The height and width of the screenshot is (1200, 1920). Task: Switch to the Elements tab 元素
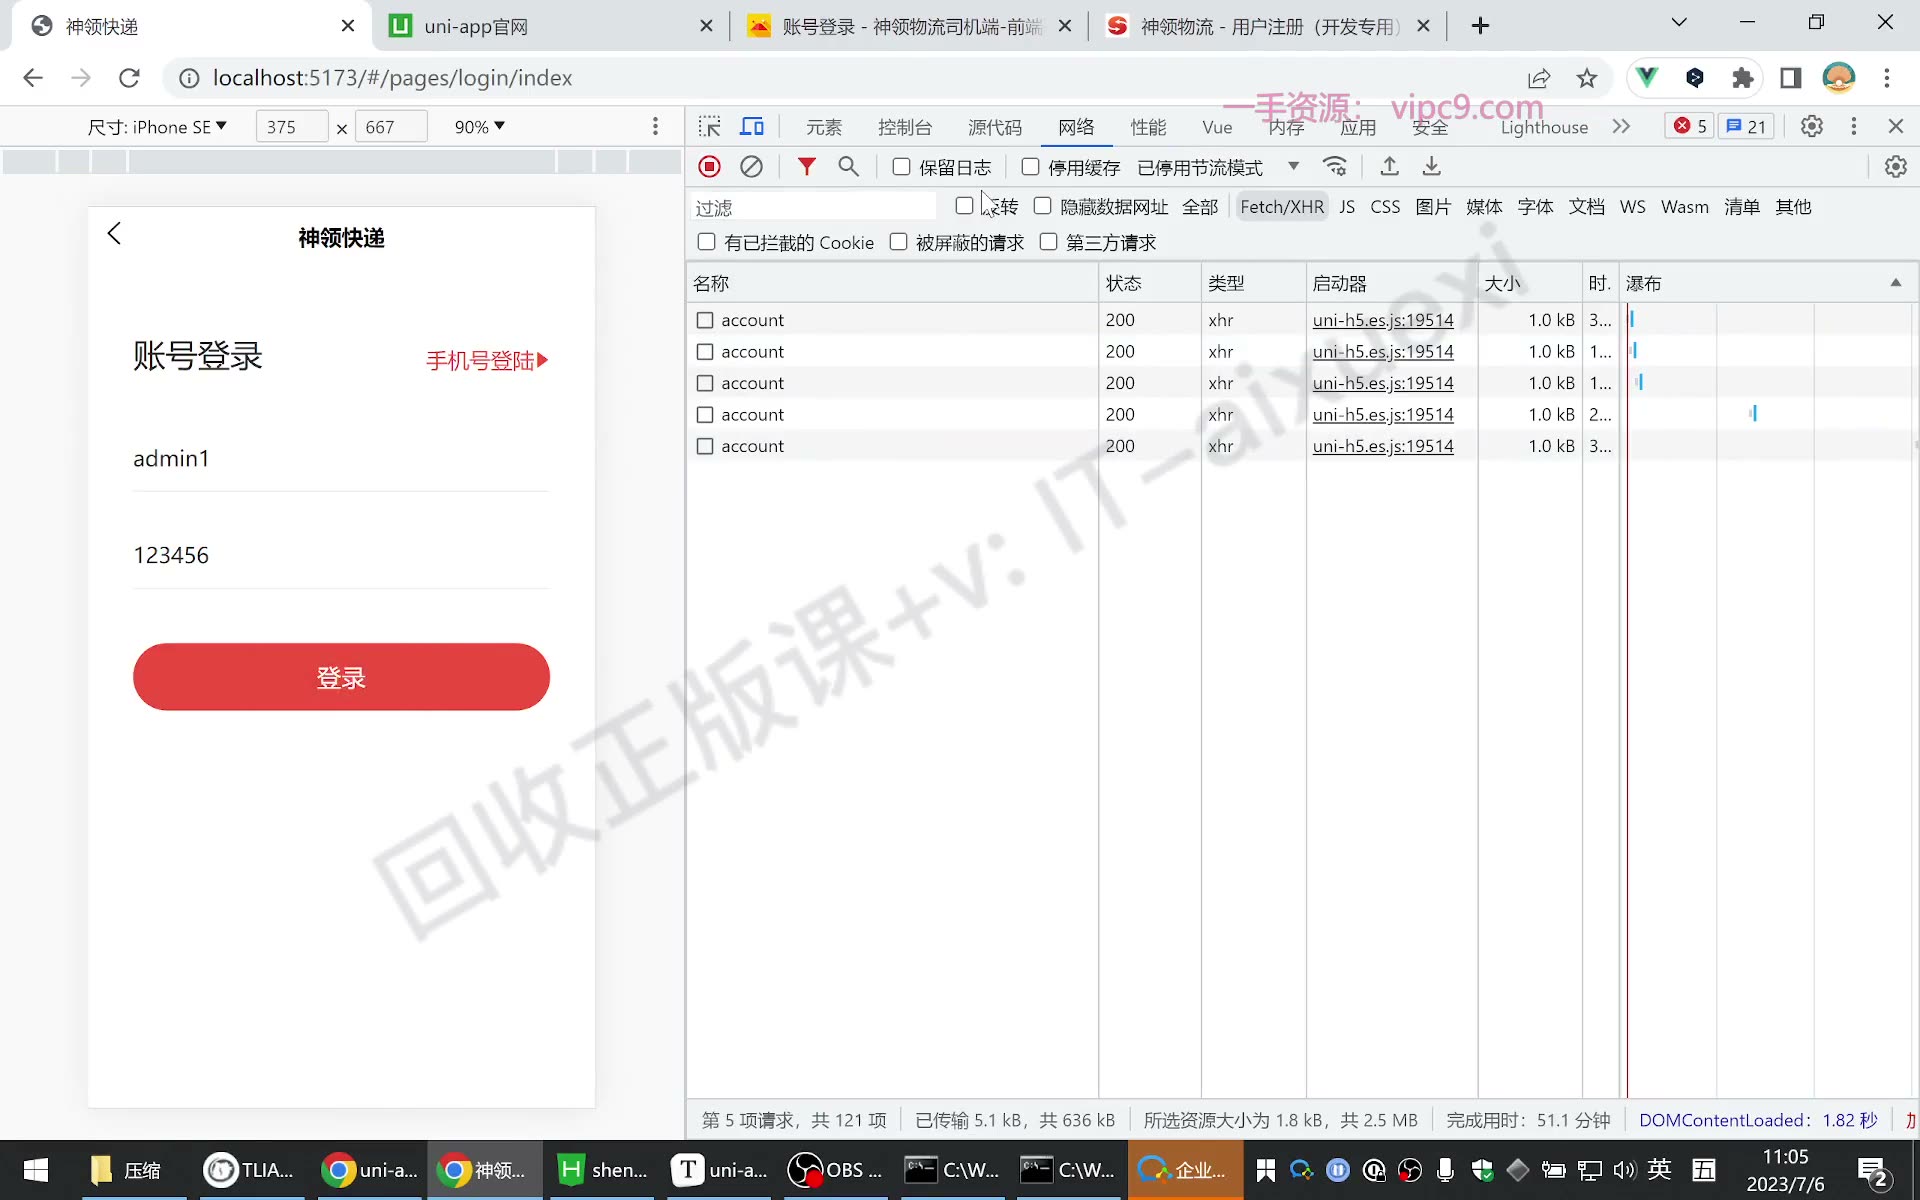click(824, 127)
